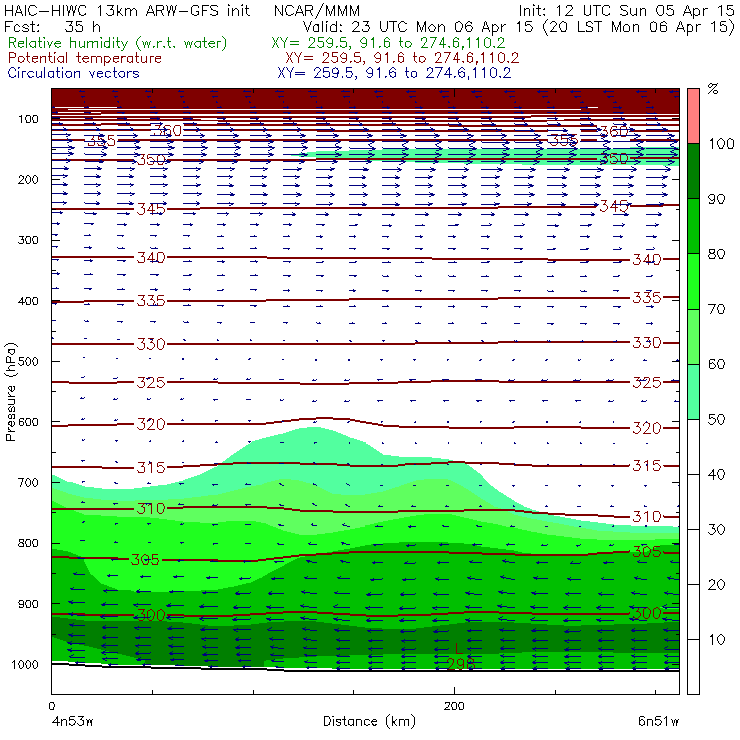The image size is (740, 740).
Task: Click the 'NCAR/MMM' header text
Action: [317, 11]
